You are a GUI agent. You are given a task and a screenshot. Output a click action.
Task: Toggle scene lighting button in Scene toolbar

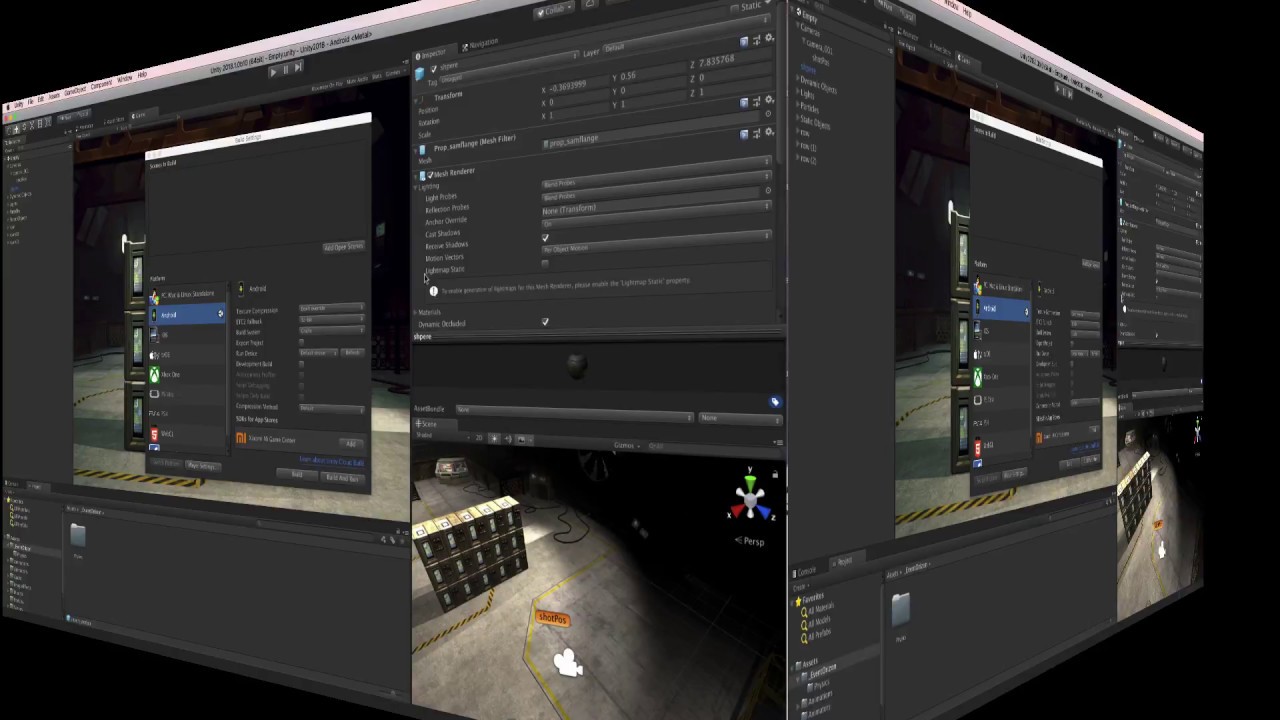pos(494,439)
